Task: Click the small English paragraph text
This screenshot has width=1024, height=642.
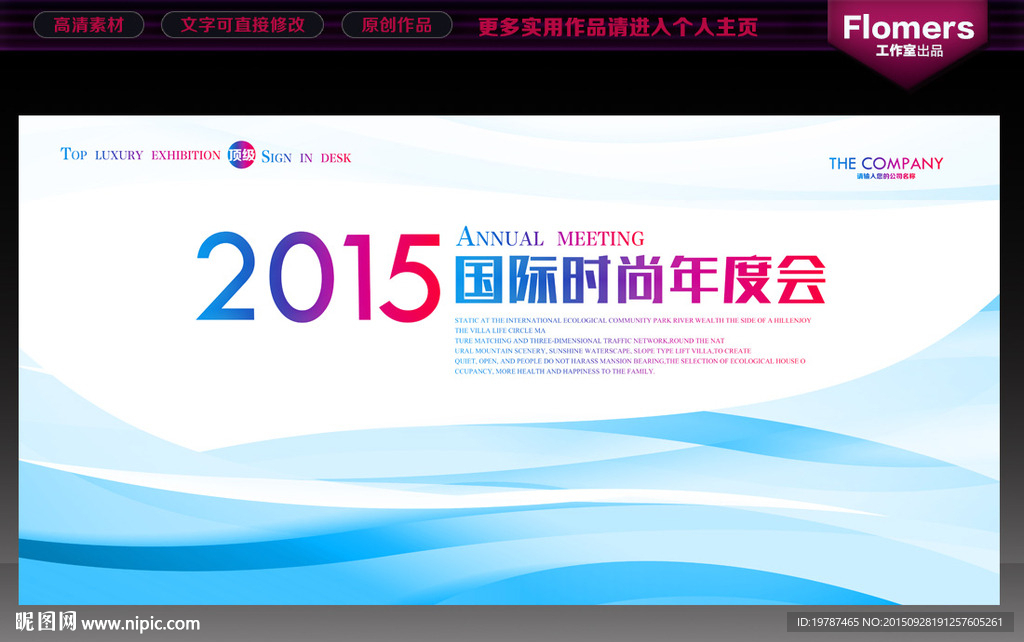Action: pos(633,345)
